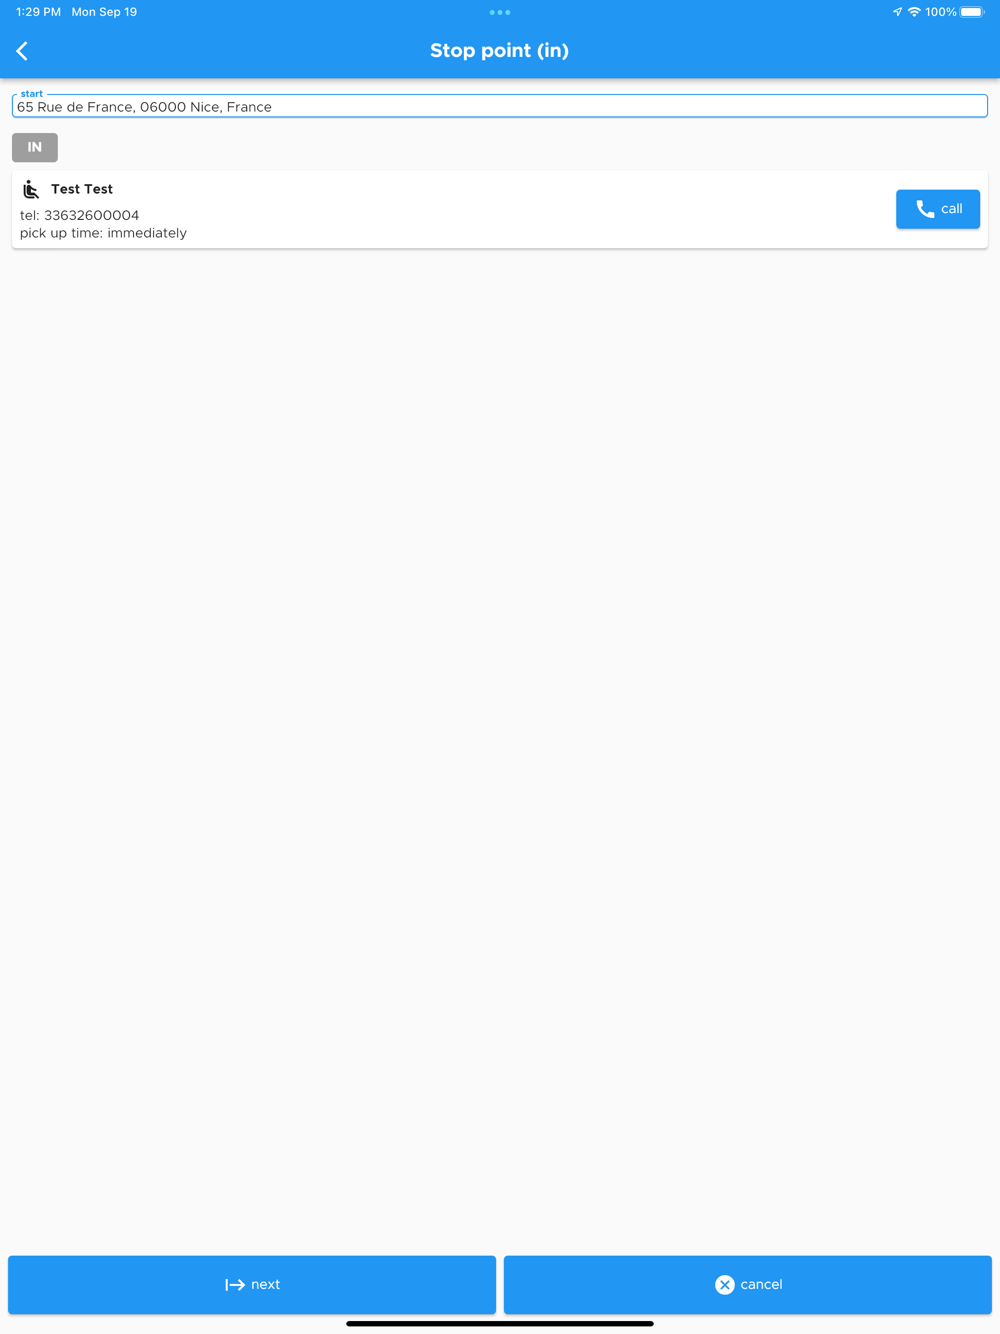Tap the phone handset icon in call button

click(925, 209)
